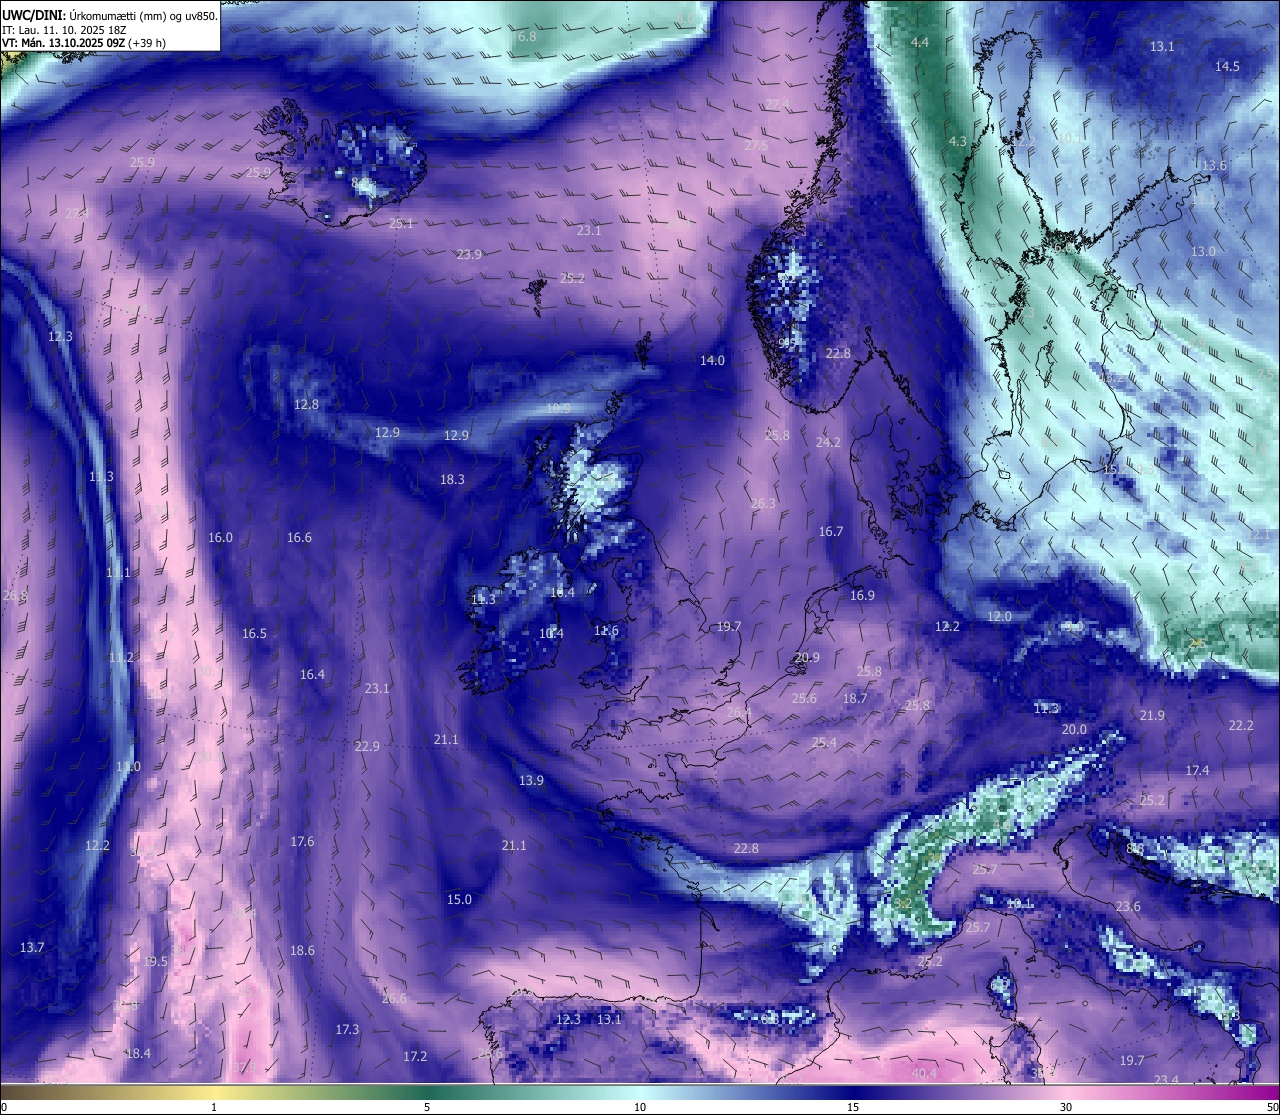Click the 14.0 value west of Norway
The height and width of the screenshot is (1115, 1280).
pos(712,360)
